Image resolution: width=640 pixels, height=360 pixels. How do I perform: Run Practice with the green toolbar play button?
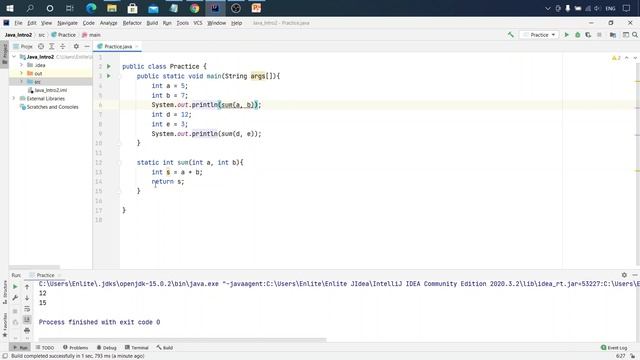tap(567, 35)
